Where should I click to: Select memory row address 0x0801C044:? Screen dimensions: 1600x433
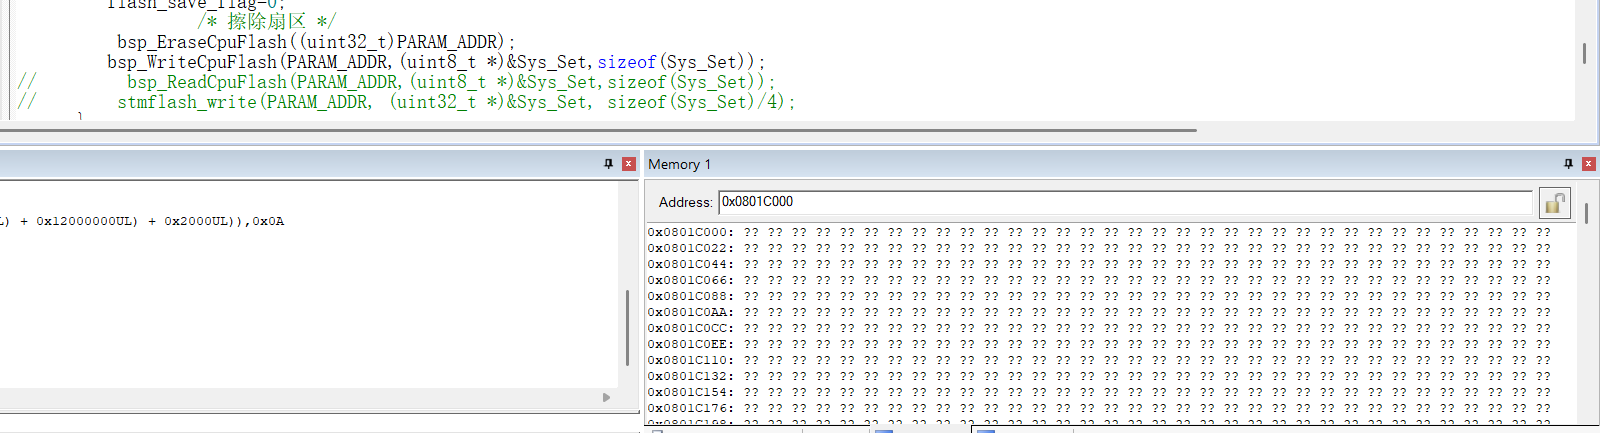690,264
